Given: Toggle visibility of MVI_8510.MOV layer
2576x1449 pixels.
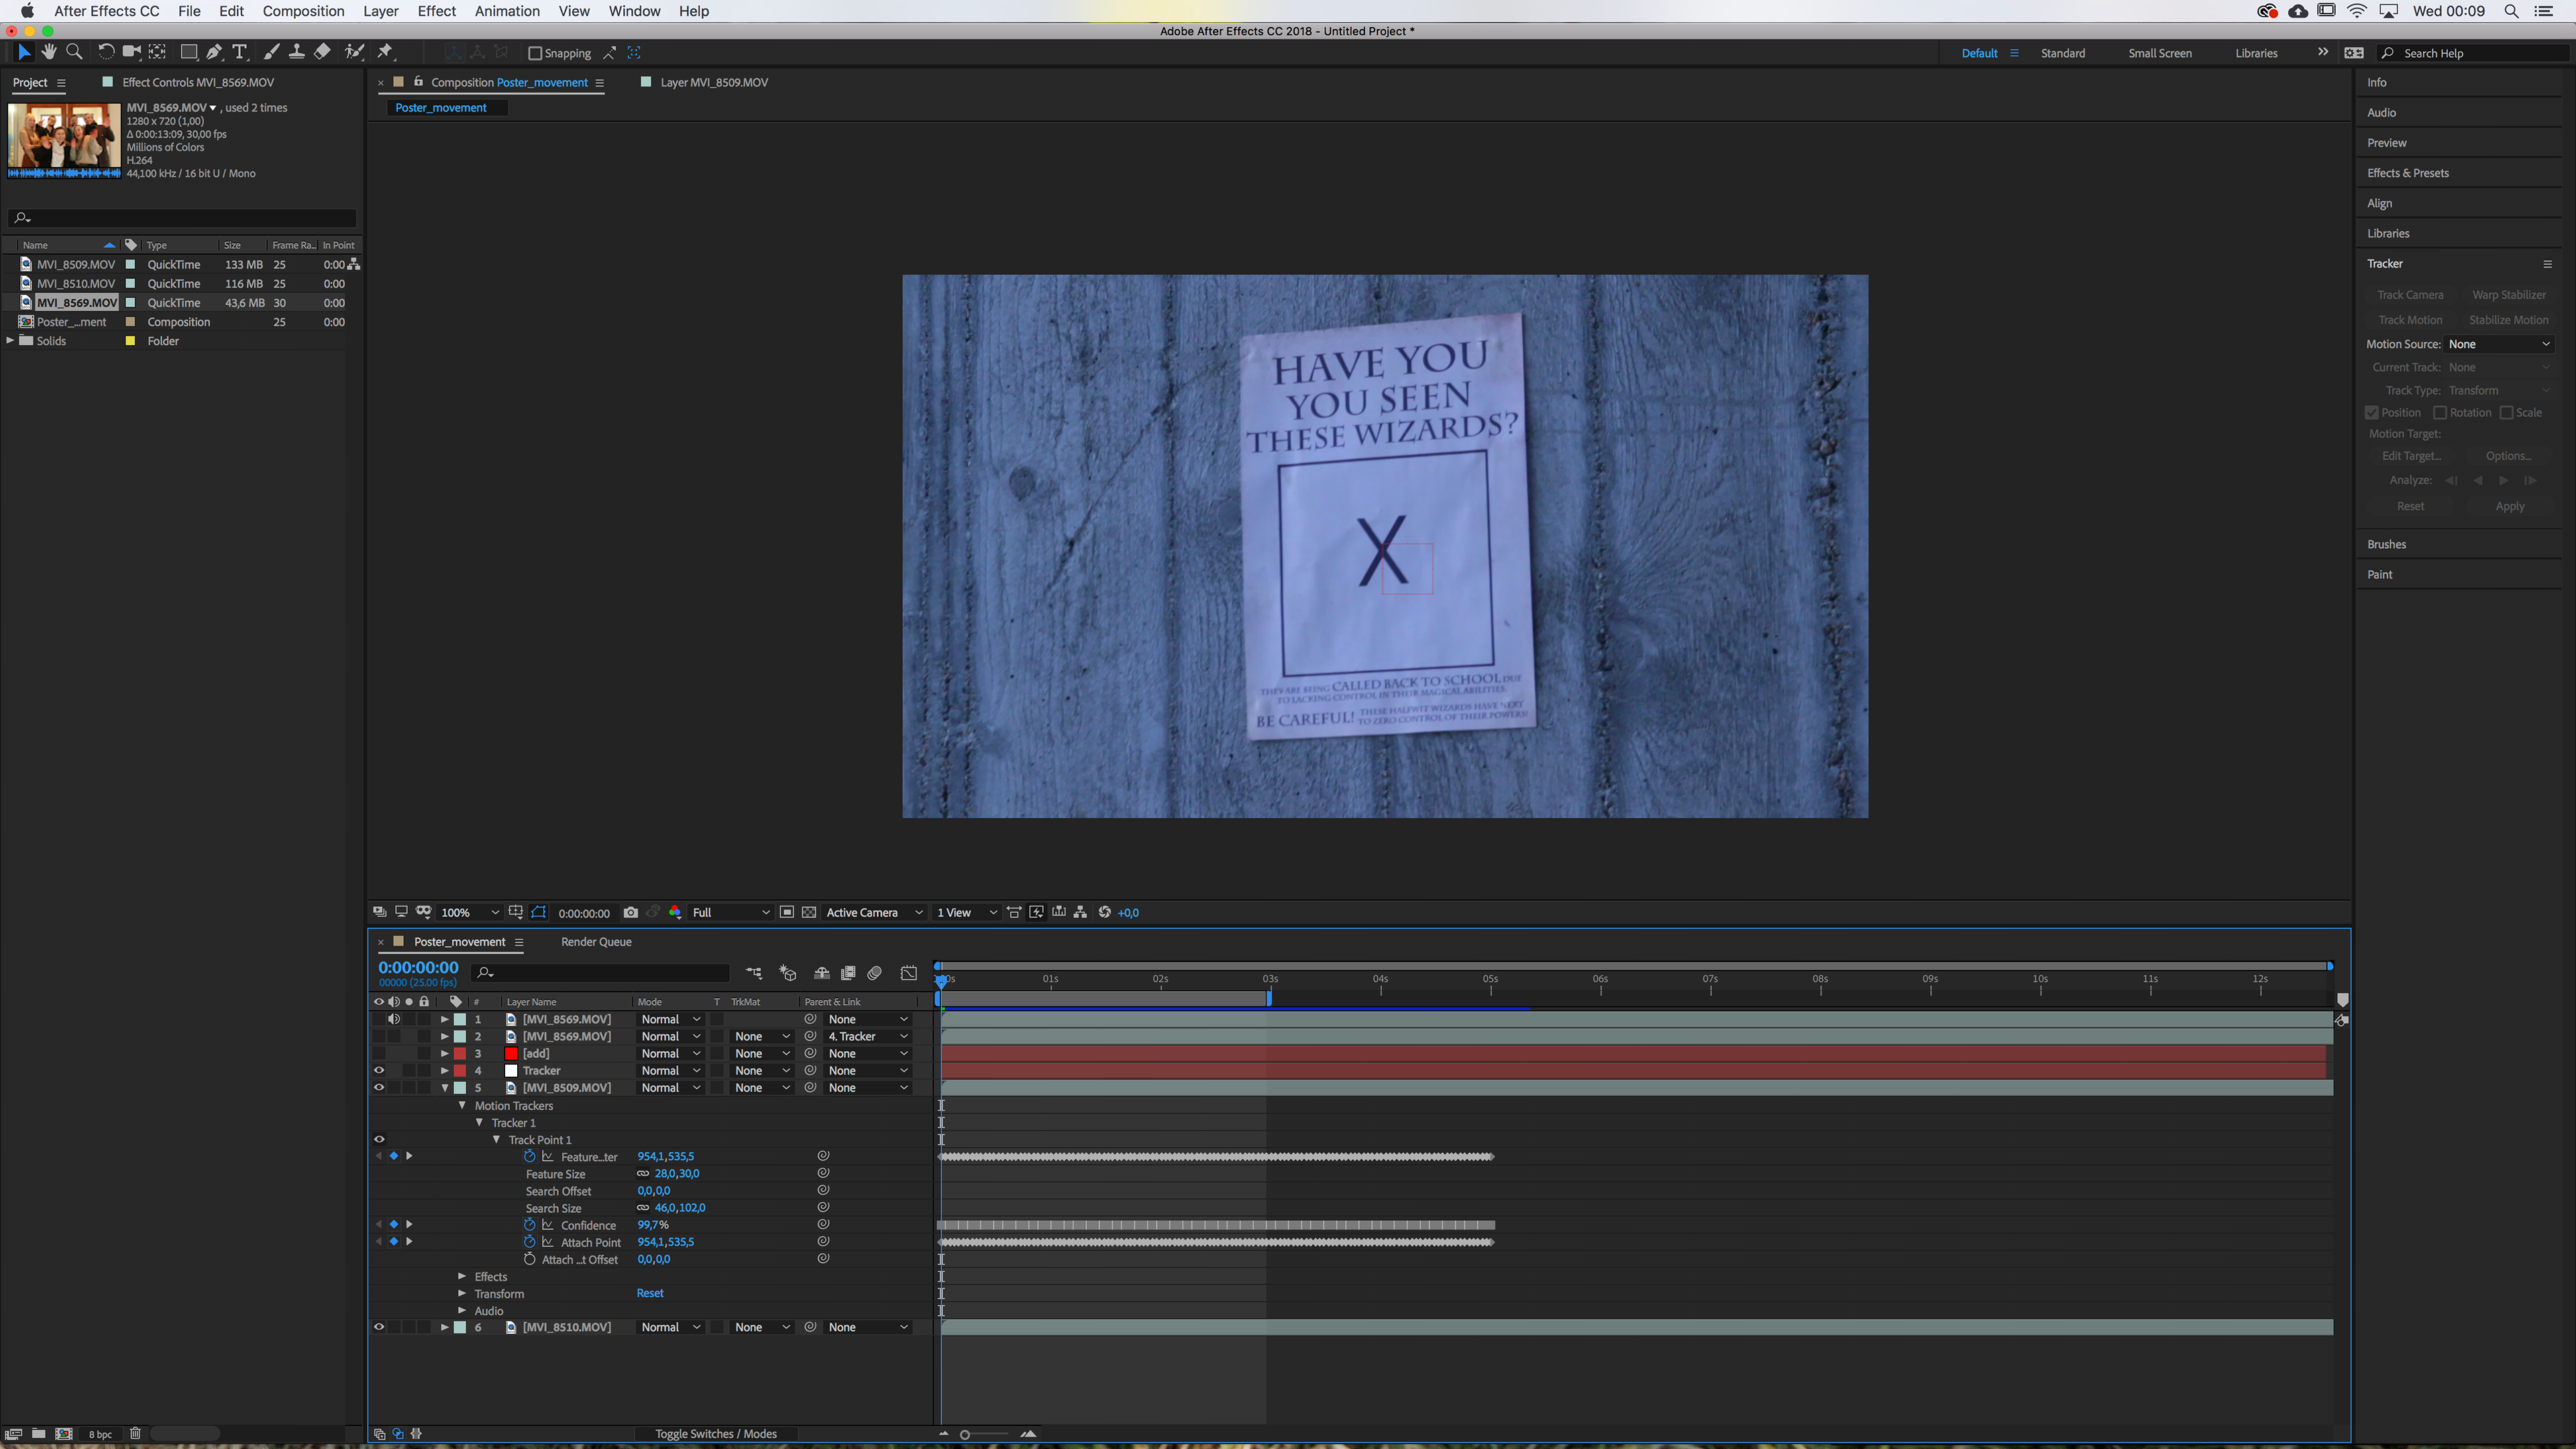Looking at the screenshot, I should 379,1327.
